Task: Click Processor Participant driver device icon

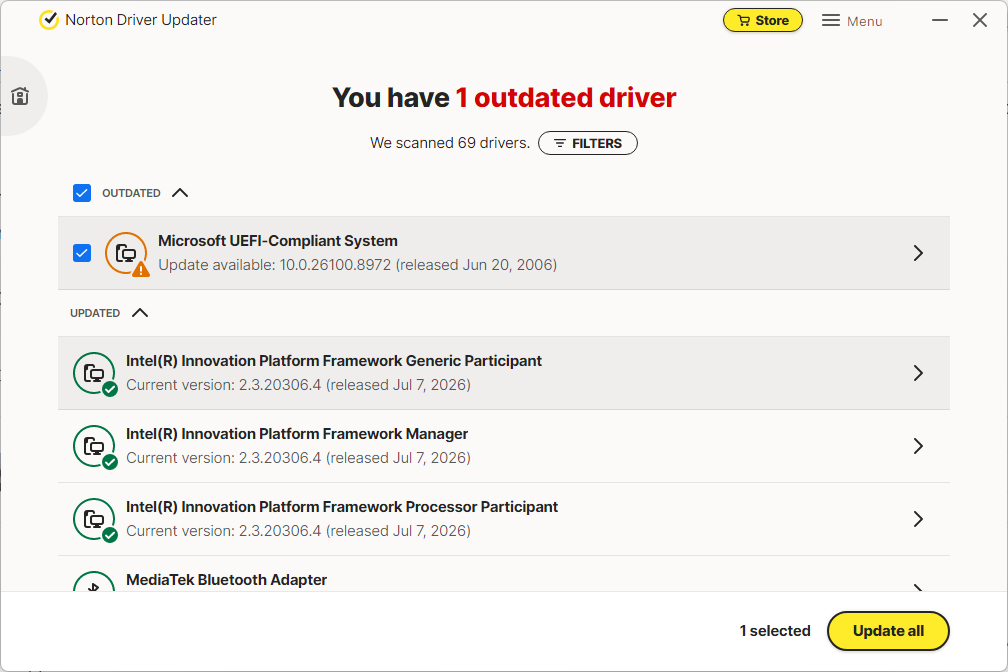Action: click(x=94, y=520)
